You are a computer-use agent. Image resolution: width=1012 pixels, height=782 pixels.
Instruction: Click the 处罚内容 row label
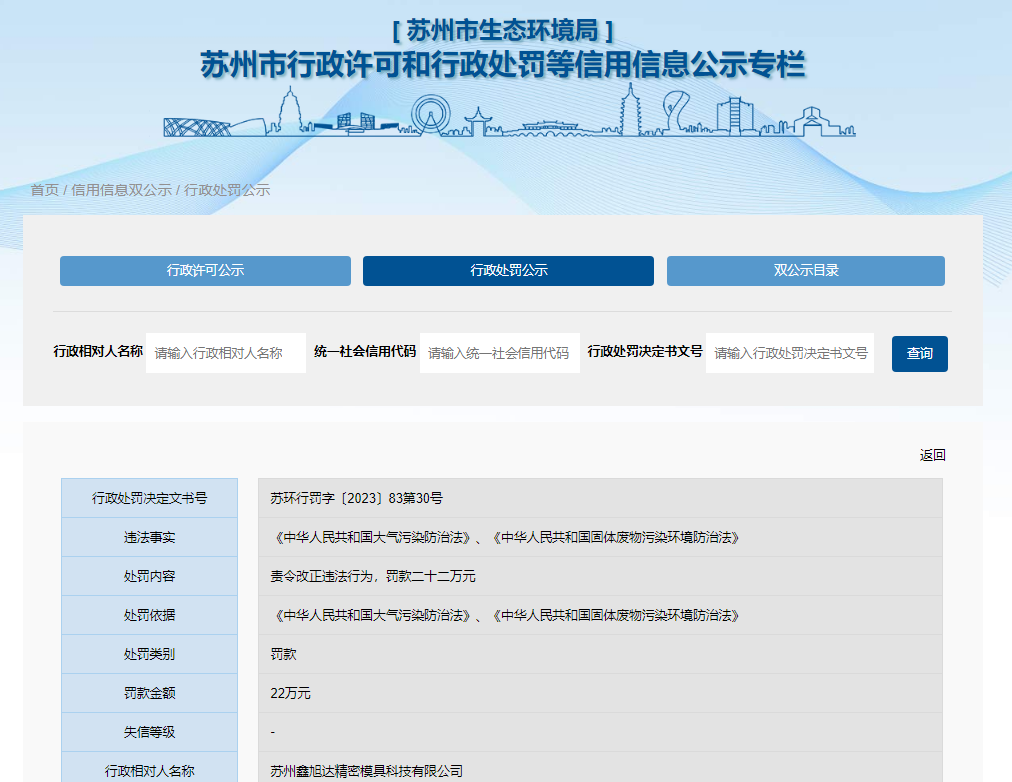(x=149, y=576)
